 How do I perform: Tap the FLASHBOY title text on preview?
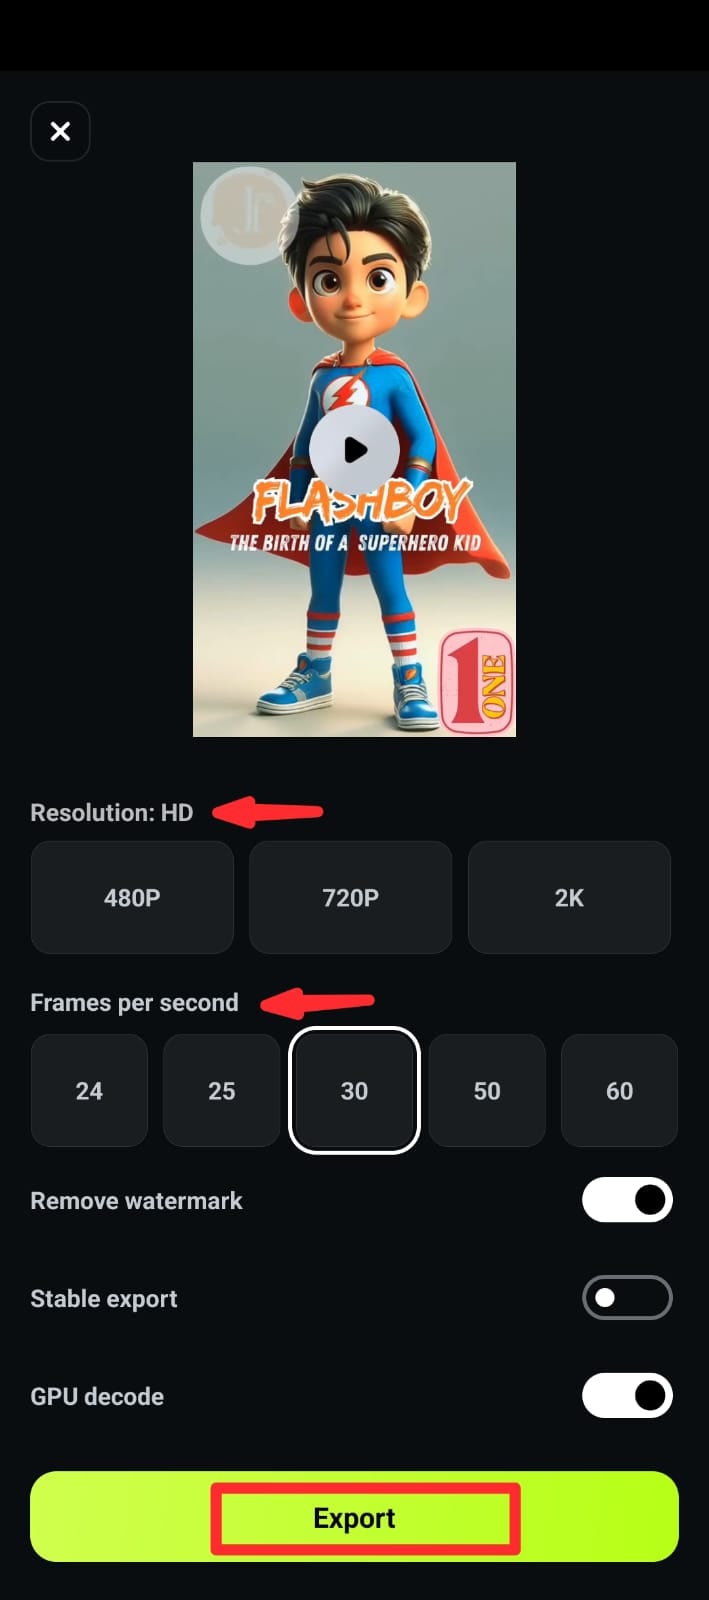coord(360,502)
